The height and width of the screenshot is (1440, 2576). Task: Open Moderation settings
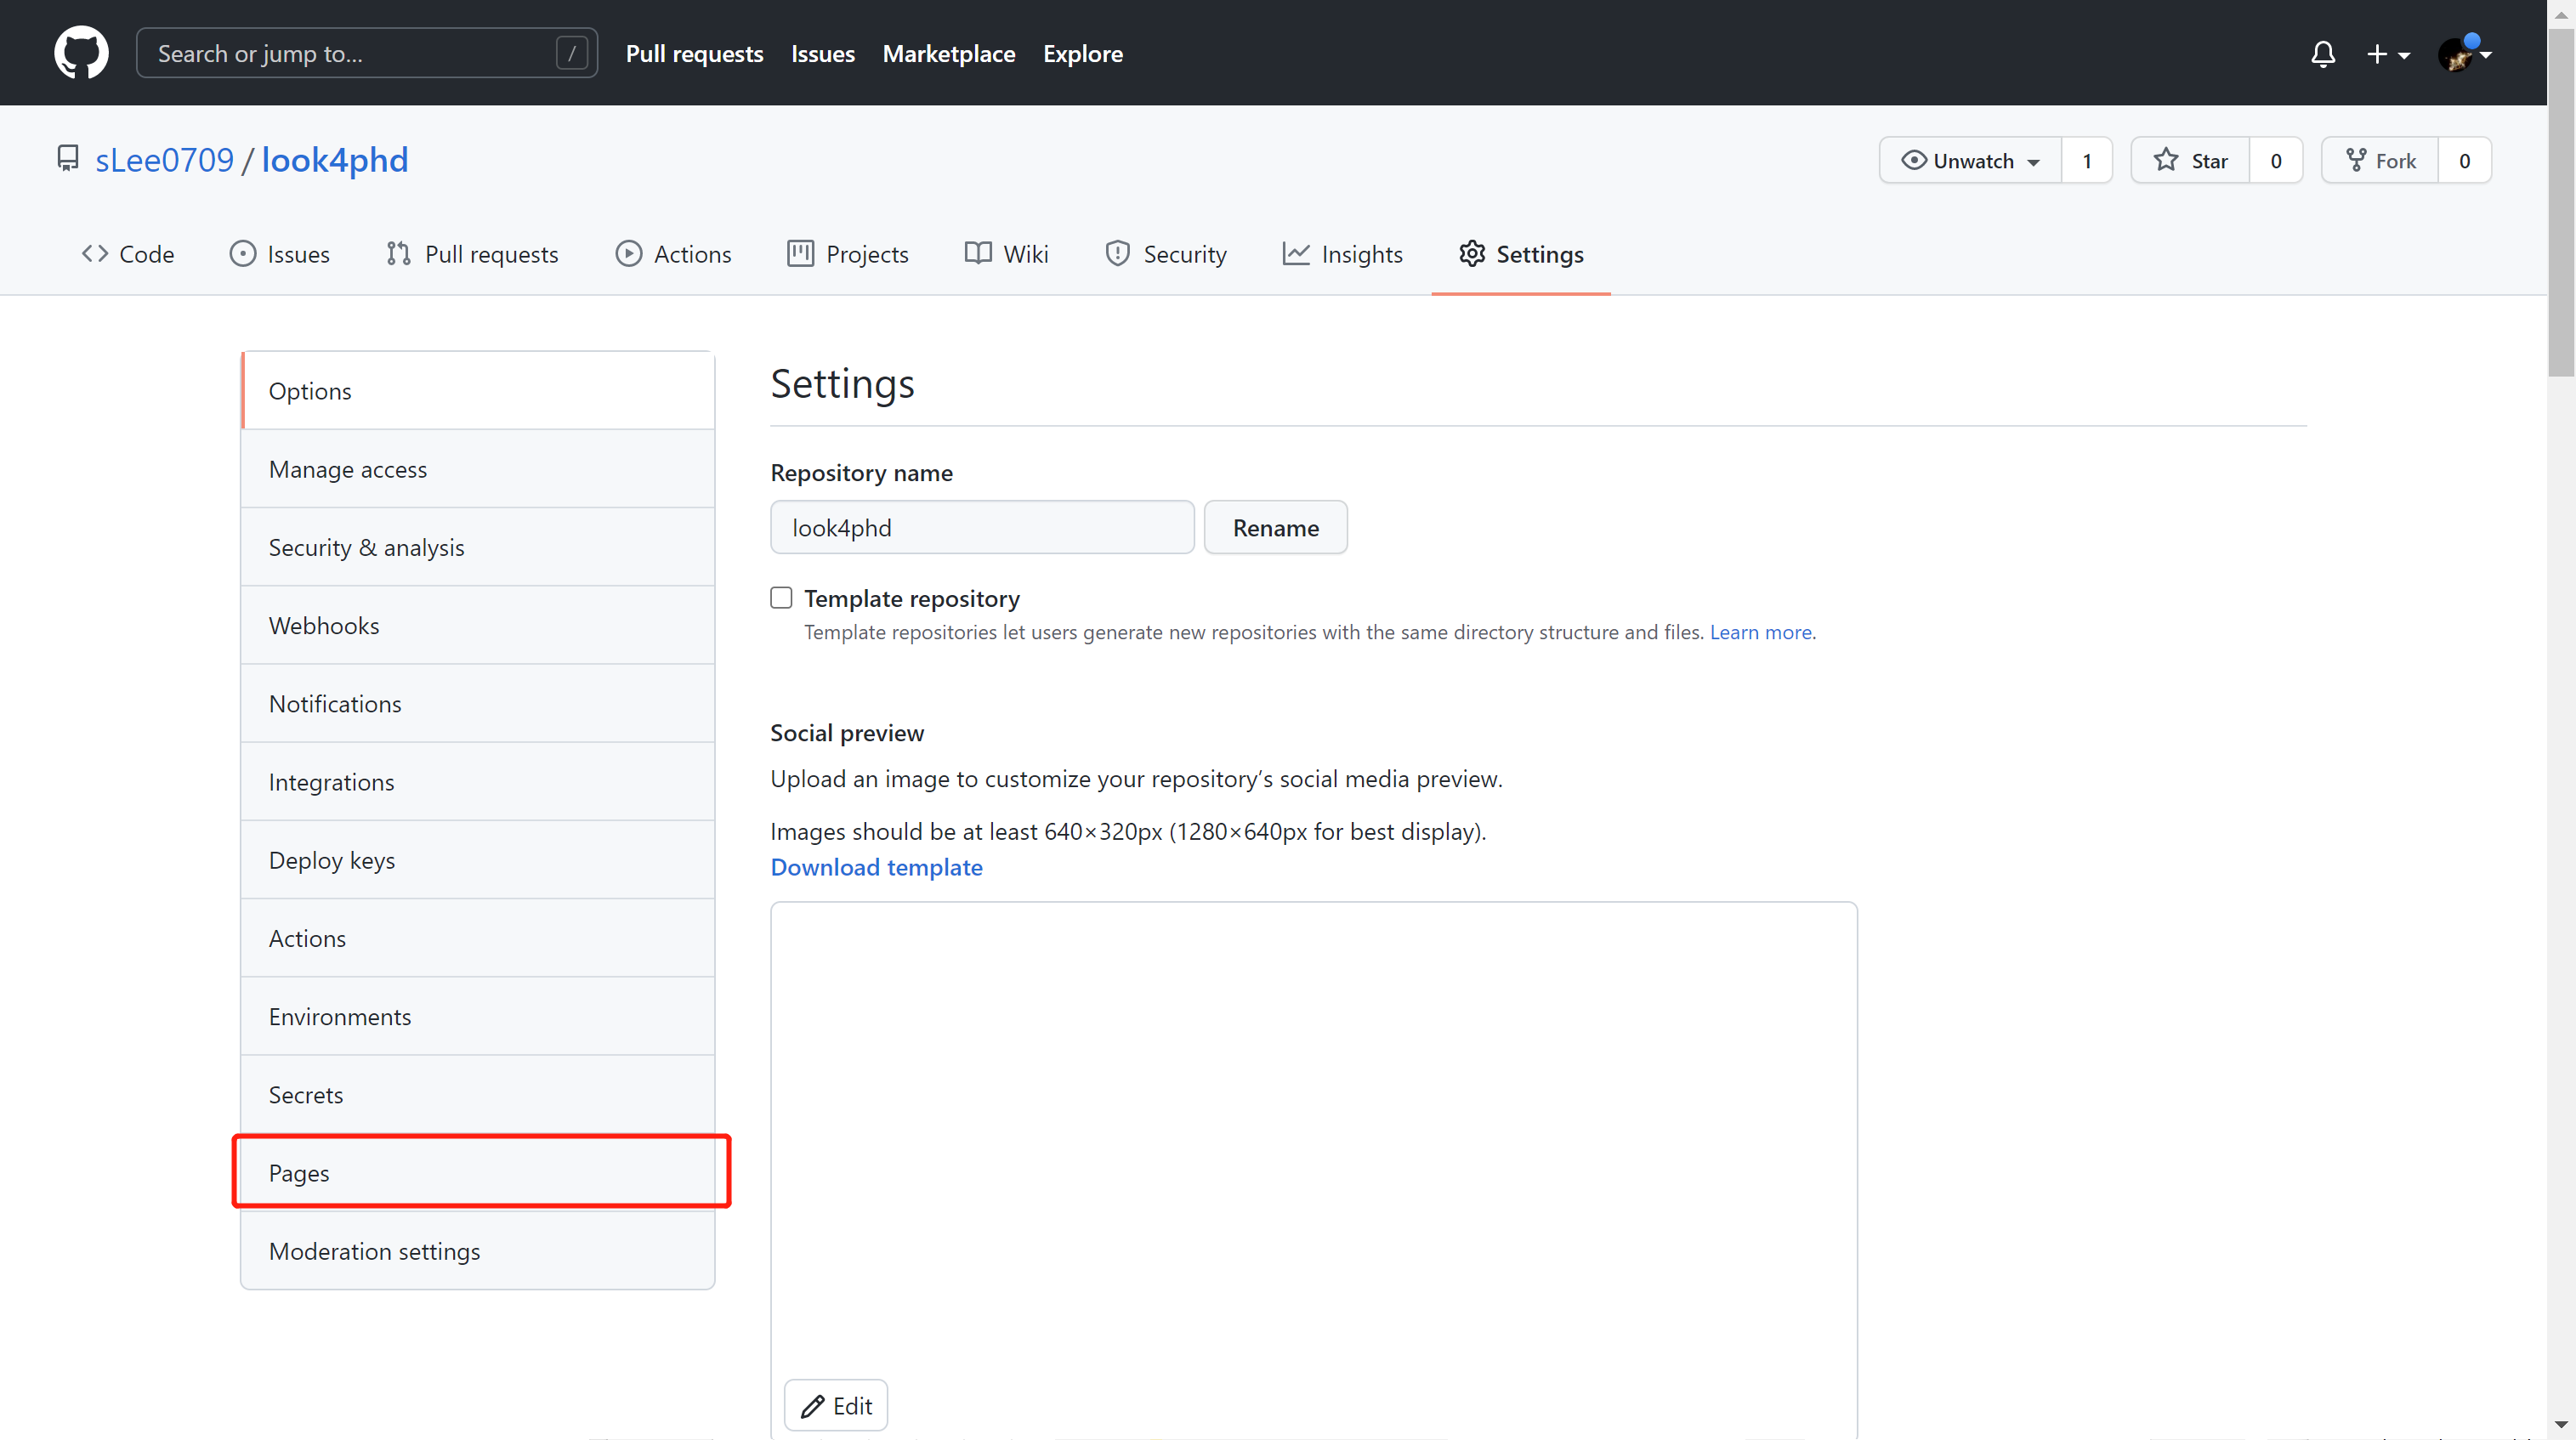pos(478,1251)
